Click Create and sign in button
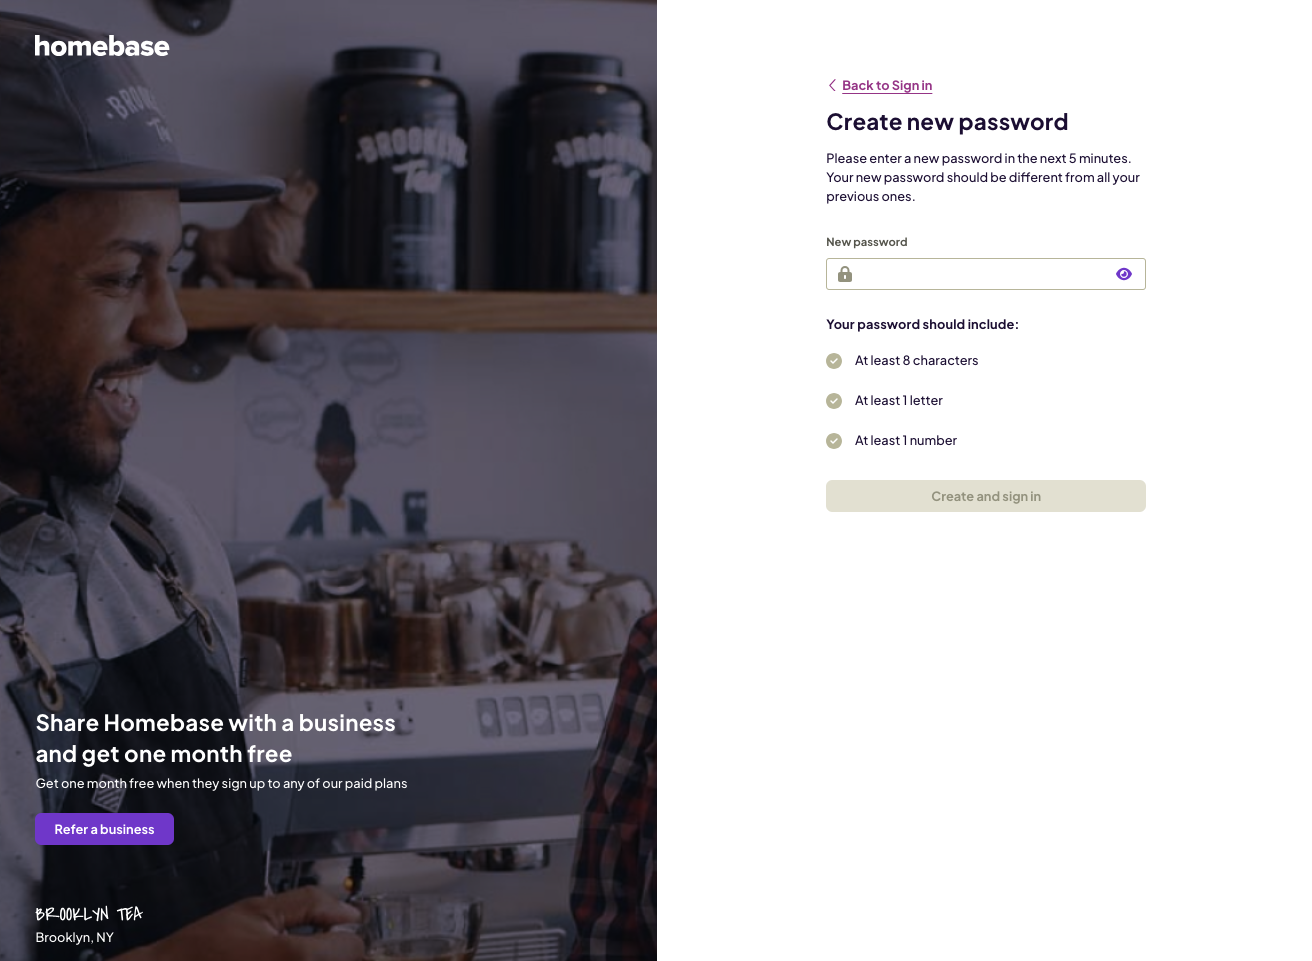Image resolution: width=1312 pixels, height=961 pixels. pyautogui.click(x=986, y=496)
